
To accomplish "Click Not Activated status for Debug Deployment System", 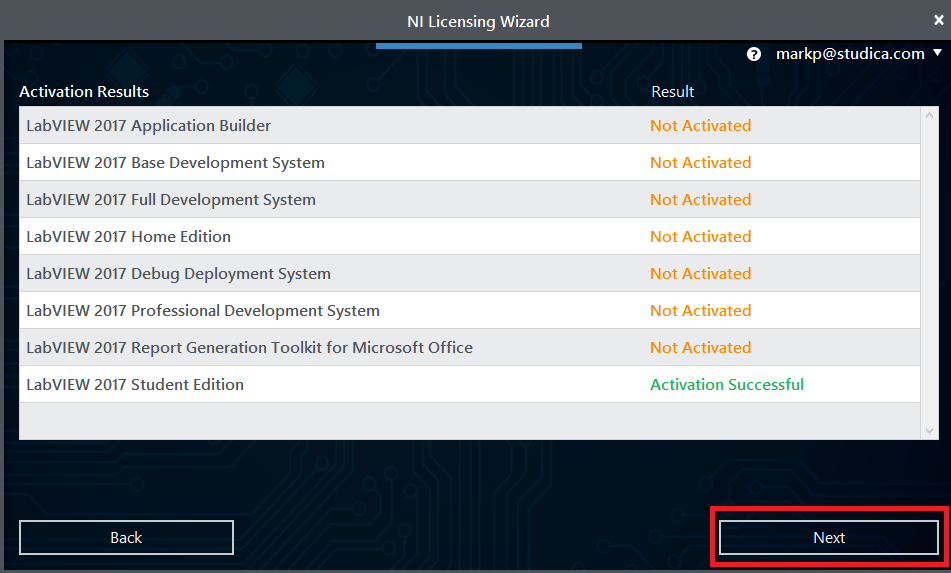I will (701, 273).
